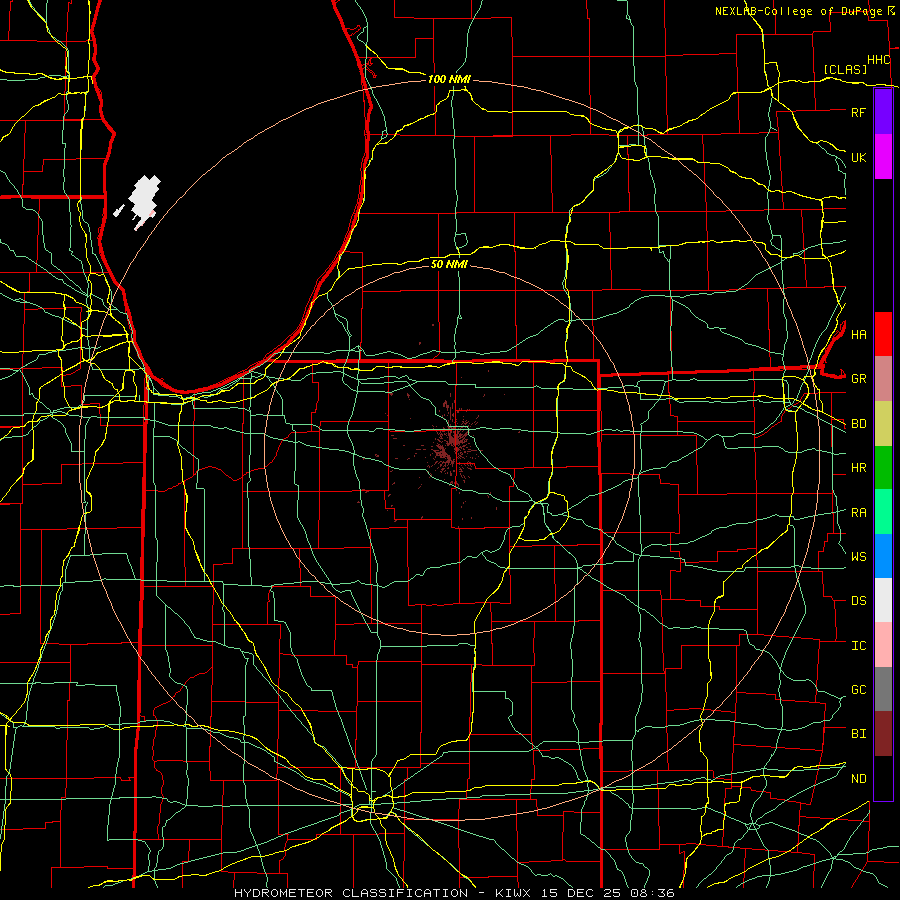The height and width of the screenshot is (900, 900).
Task: Click the 100 NMI range ring label
Action: 449,79
